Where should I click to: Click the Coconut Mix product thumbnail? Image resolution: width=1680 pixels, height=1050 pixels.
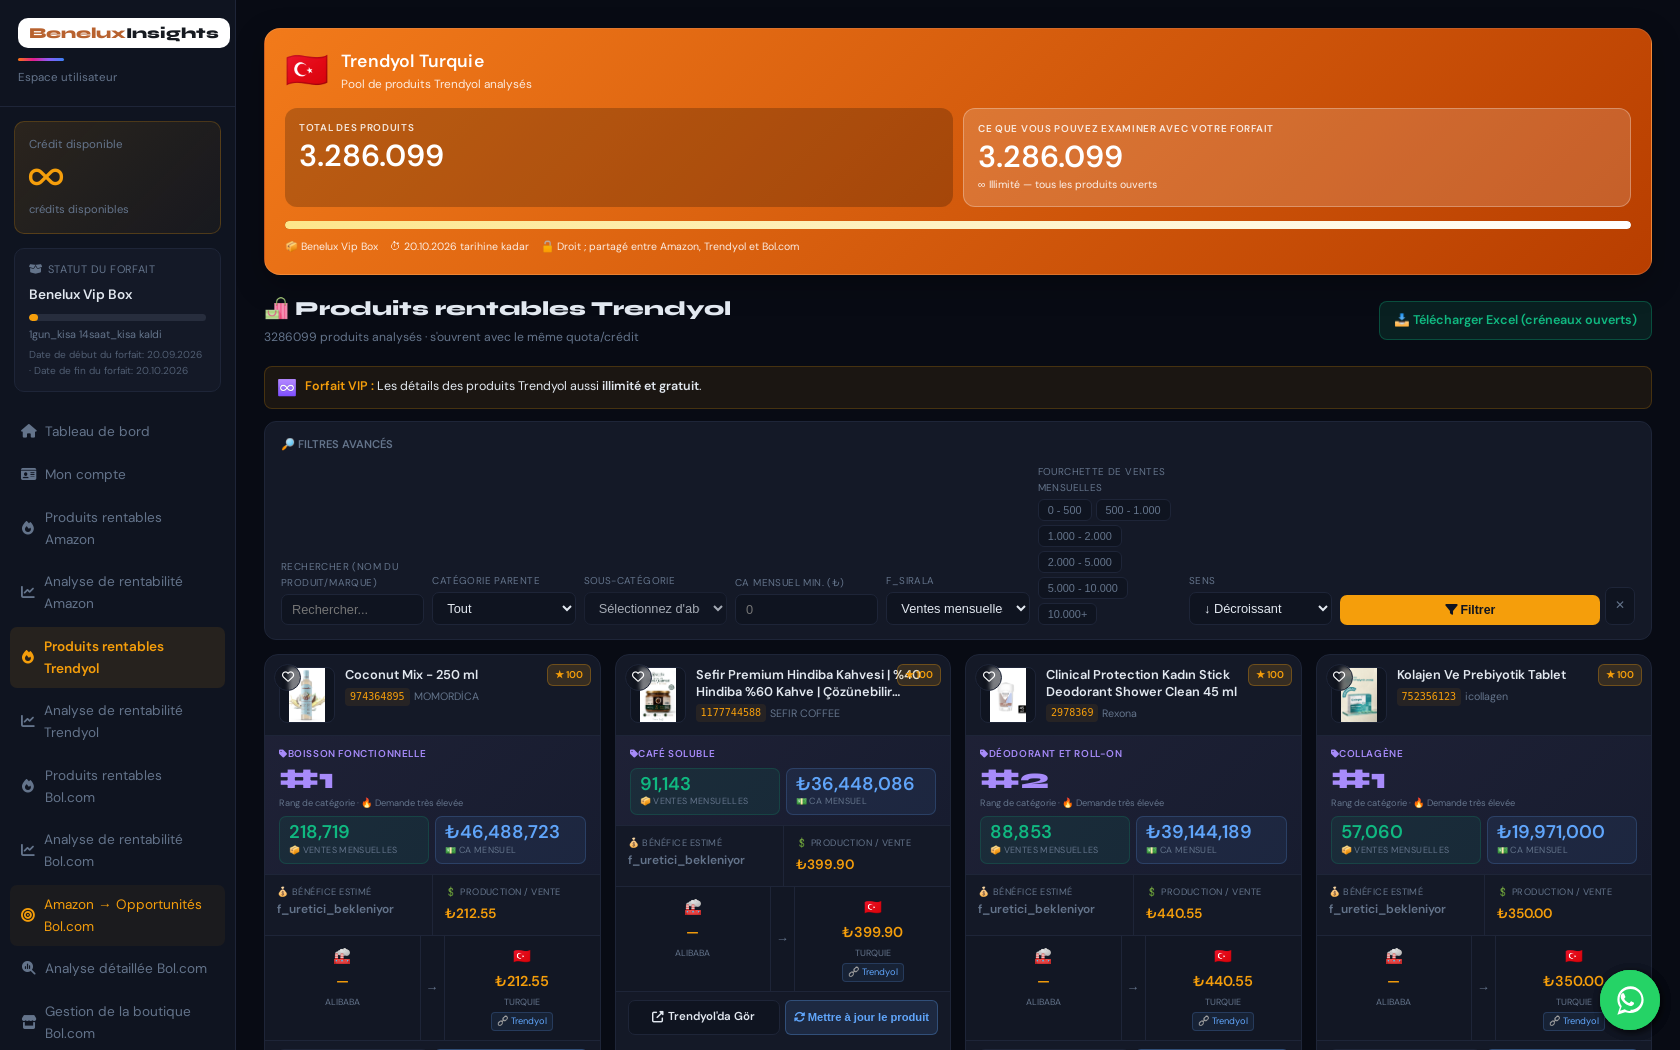click(307, 695)
